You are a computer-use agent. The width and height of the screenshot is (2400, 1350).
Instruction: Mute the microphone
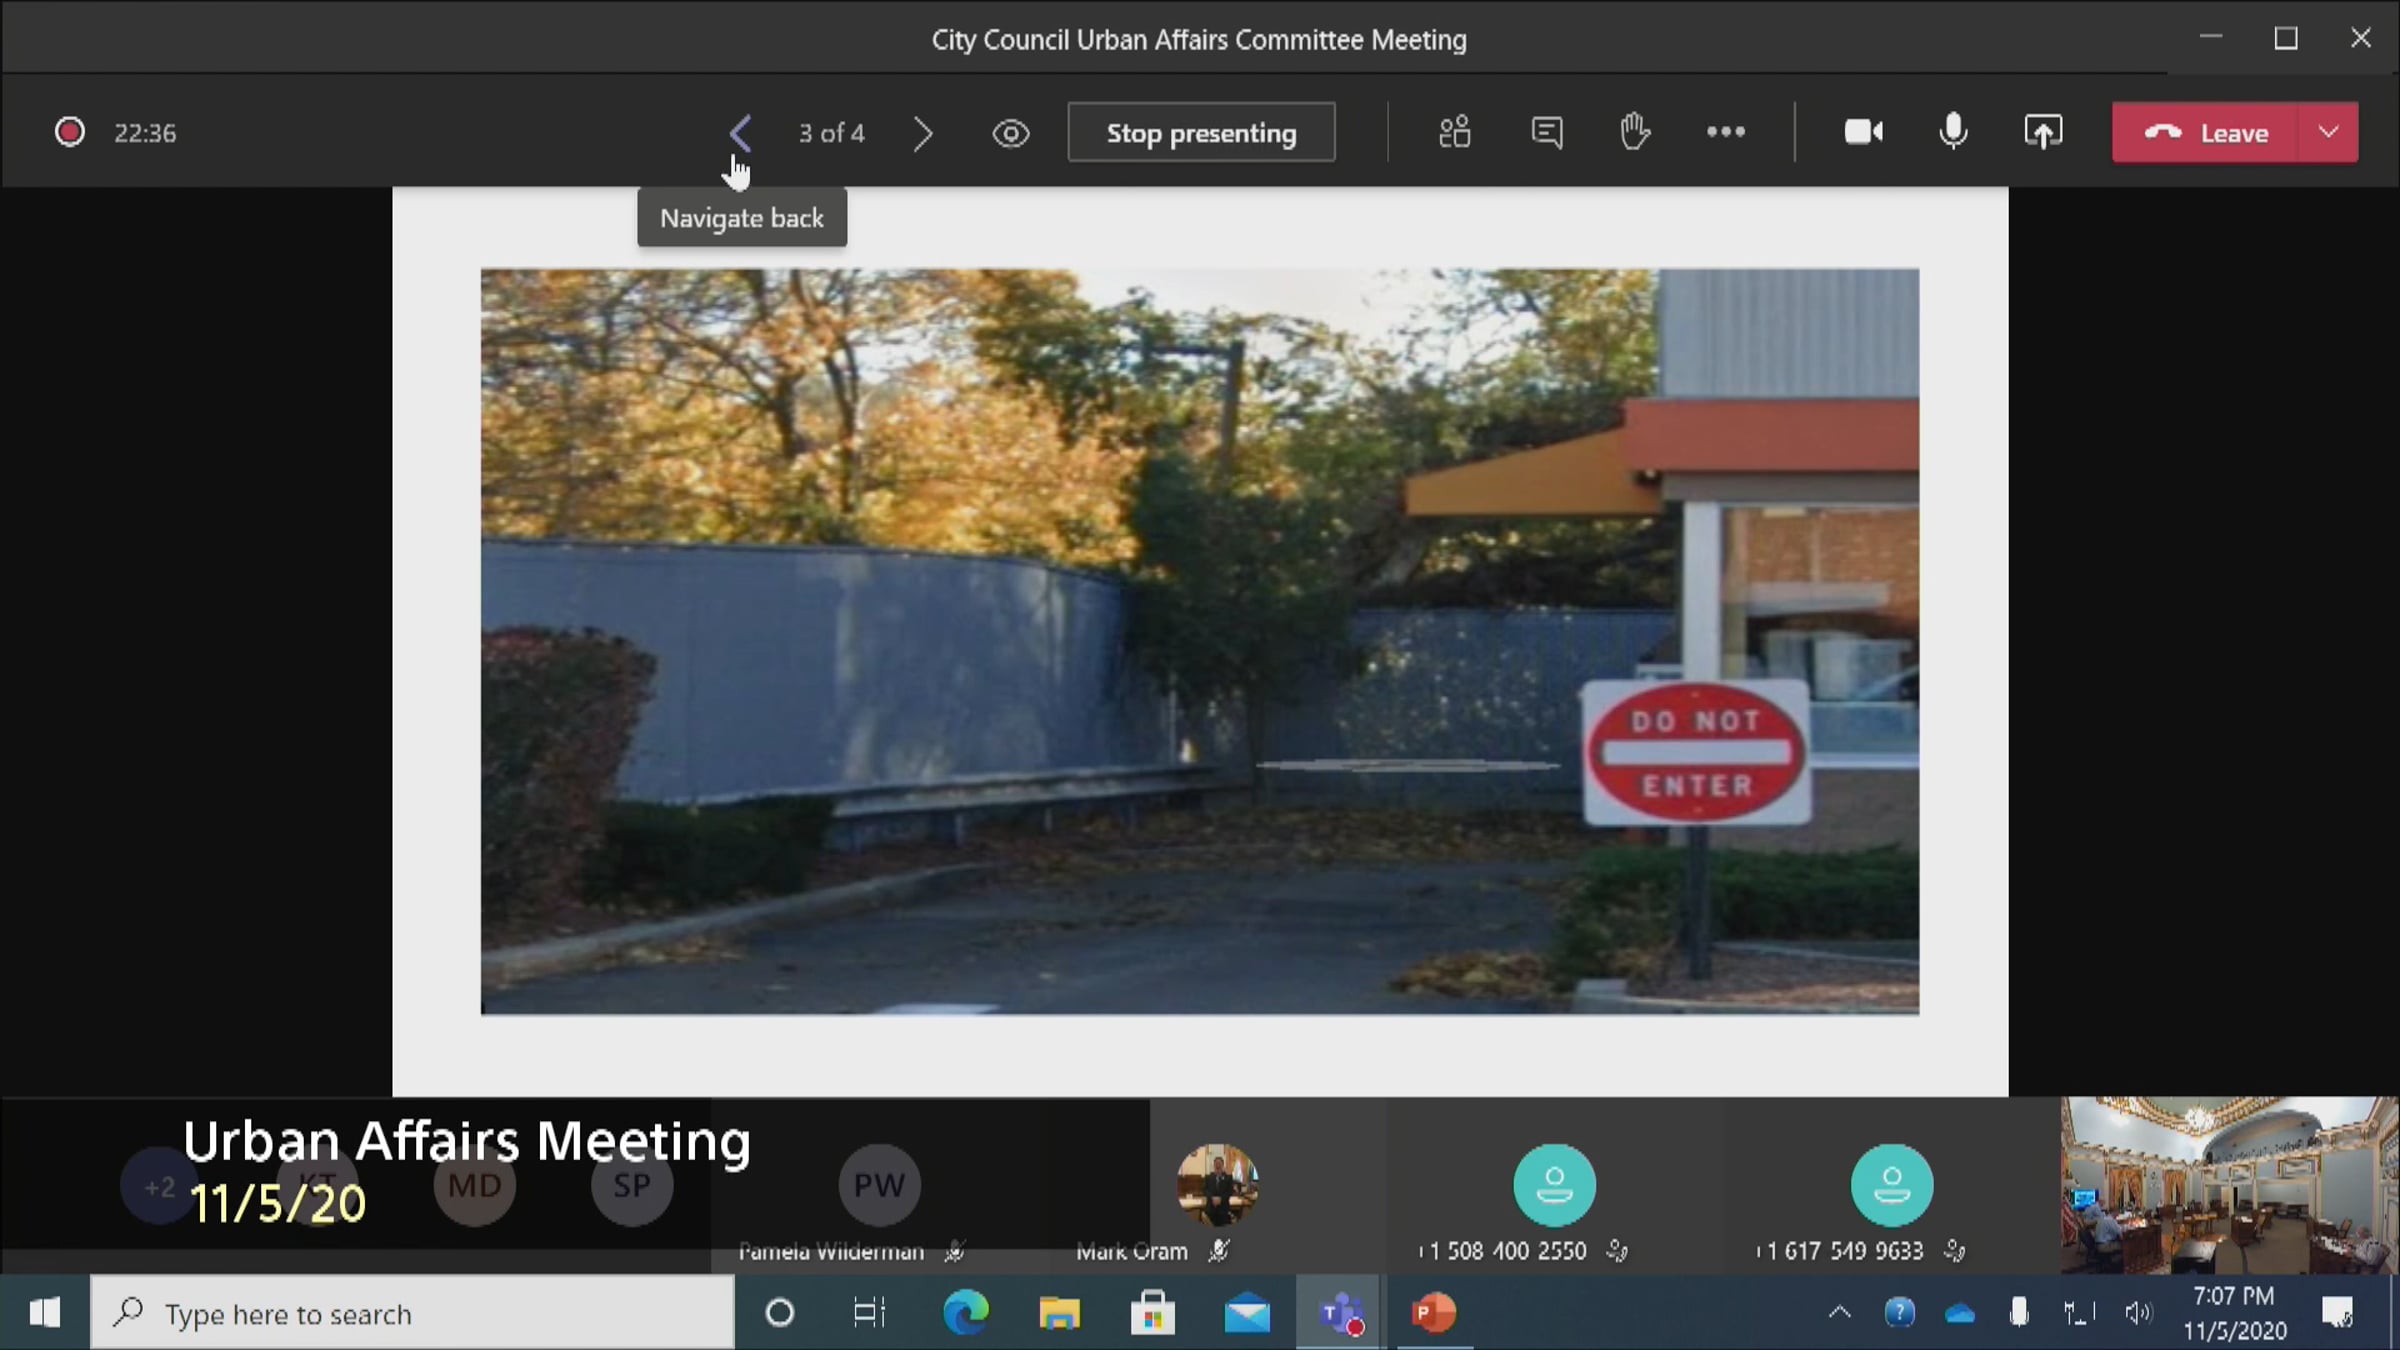point(1952,132)
